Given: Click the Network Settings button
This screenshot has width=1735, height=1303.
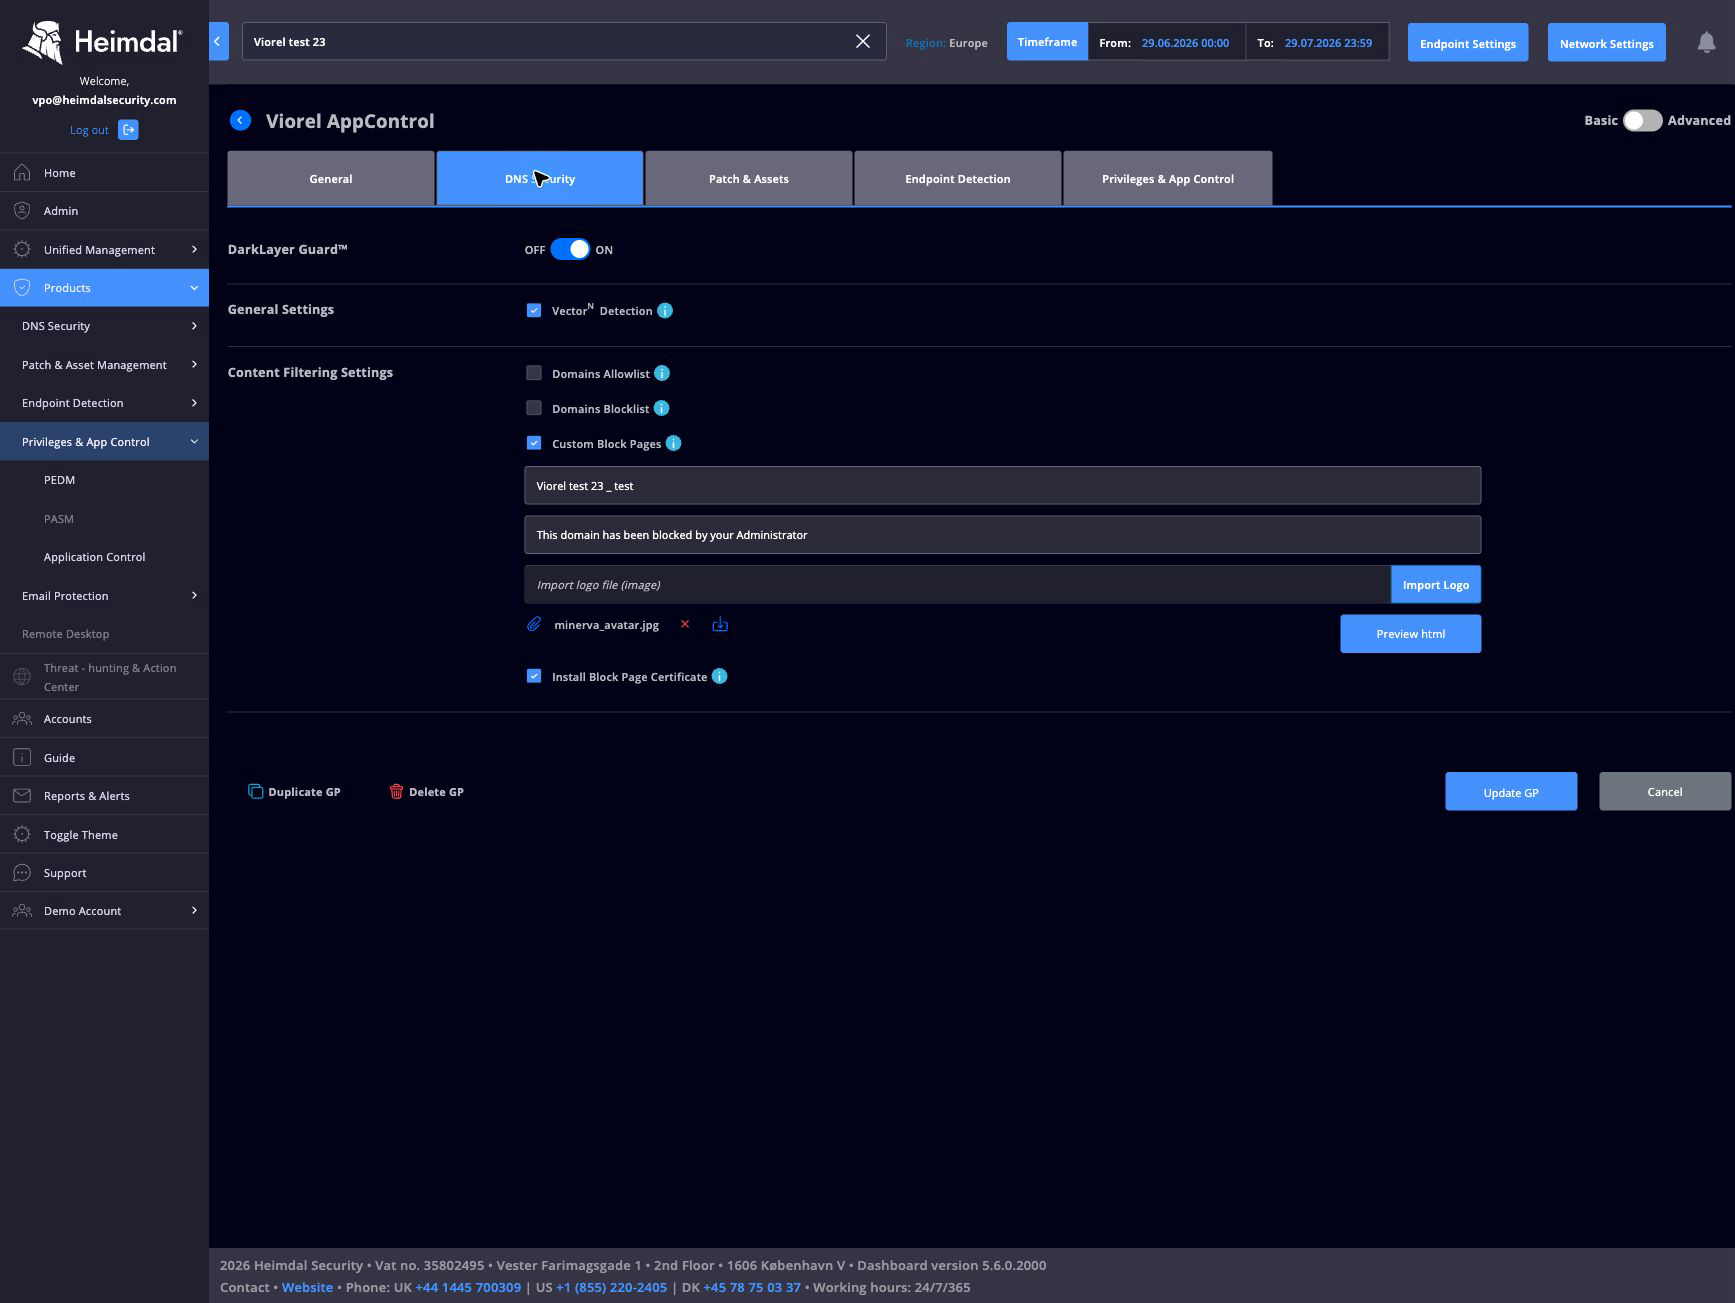Looking at the screenshot, I should point(1607,43).
